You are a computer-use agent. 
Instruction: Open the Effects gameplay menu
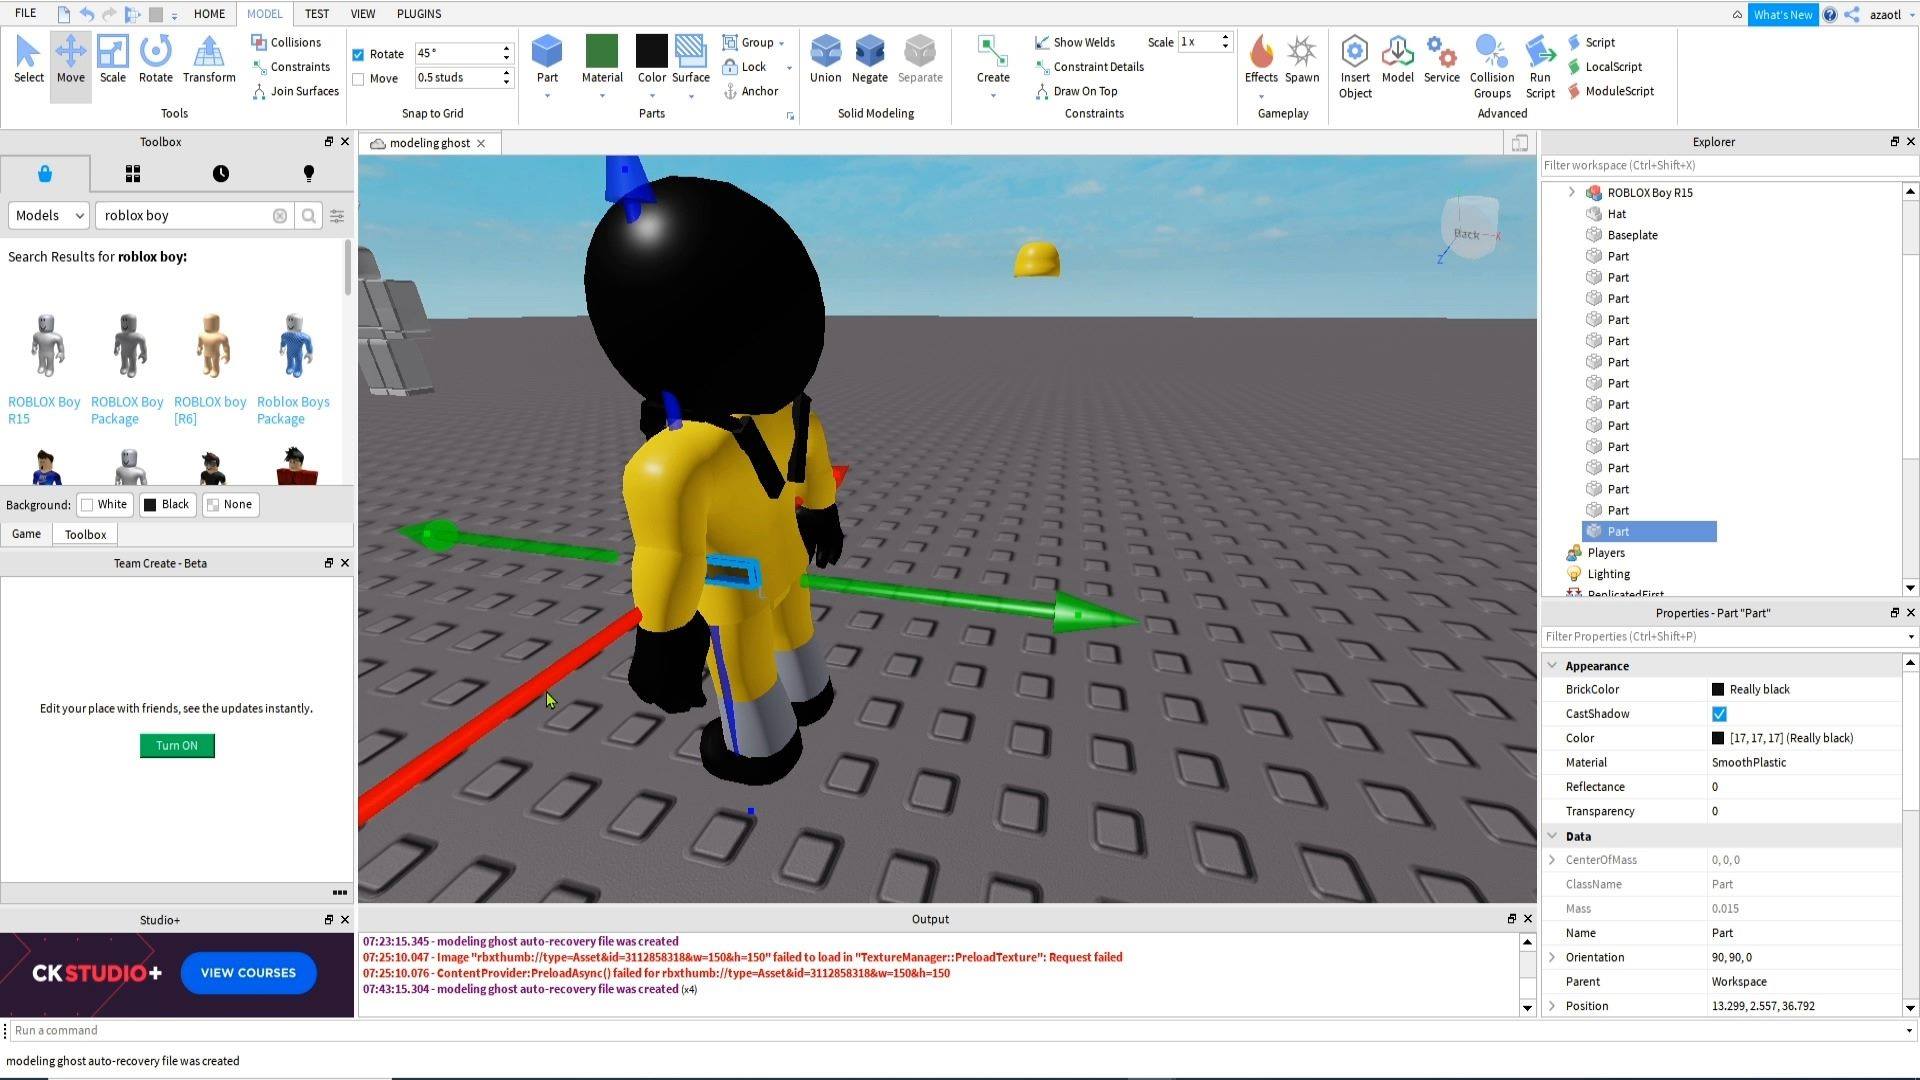tap(1261, 60)
